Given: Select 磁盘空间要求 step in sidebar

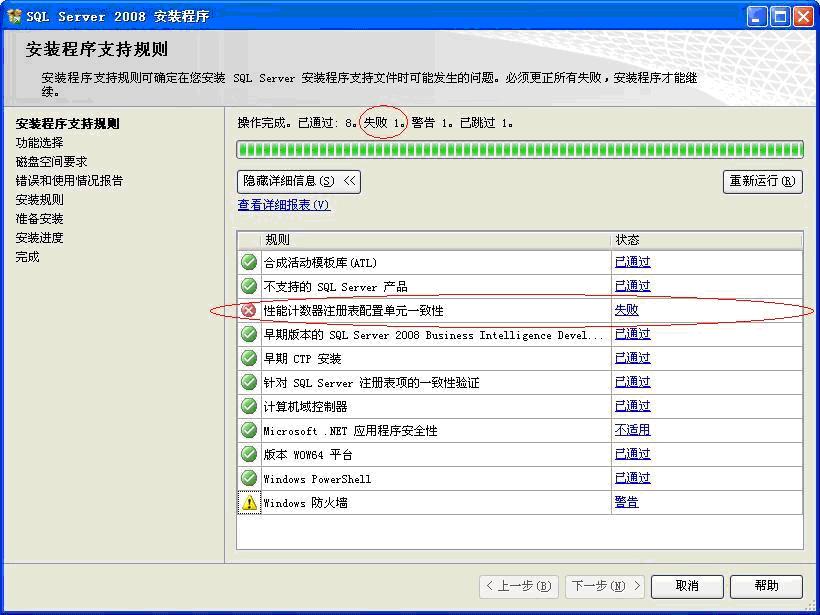Looking at the screenshot, I should tap(51, 162).
